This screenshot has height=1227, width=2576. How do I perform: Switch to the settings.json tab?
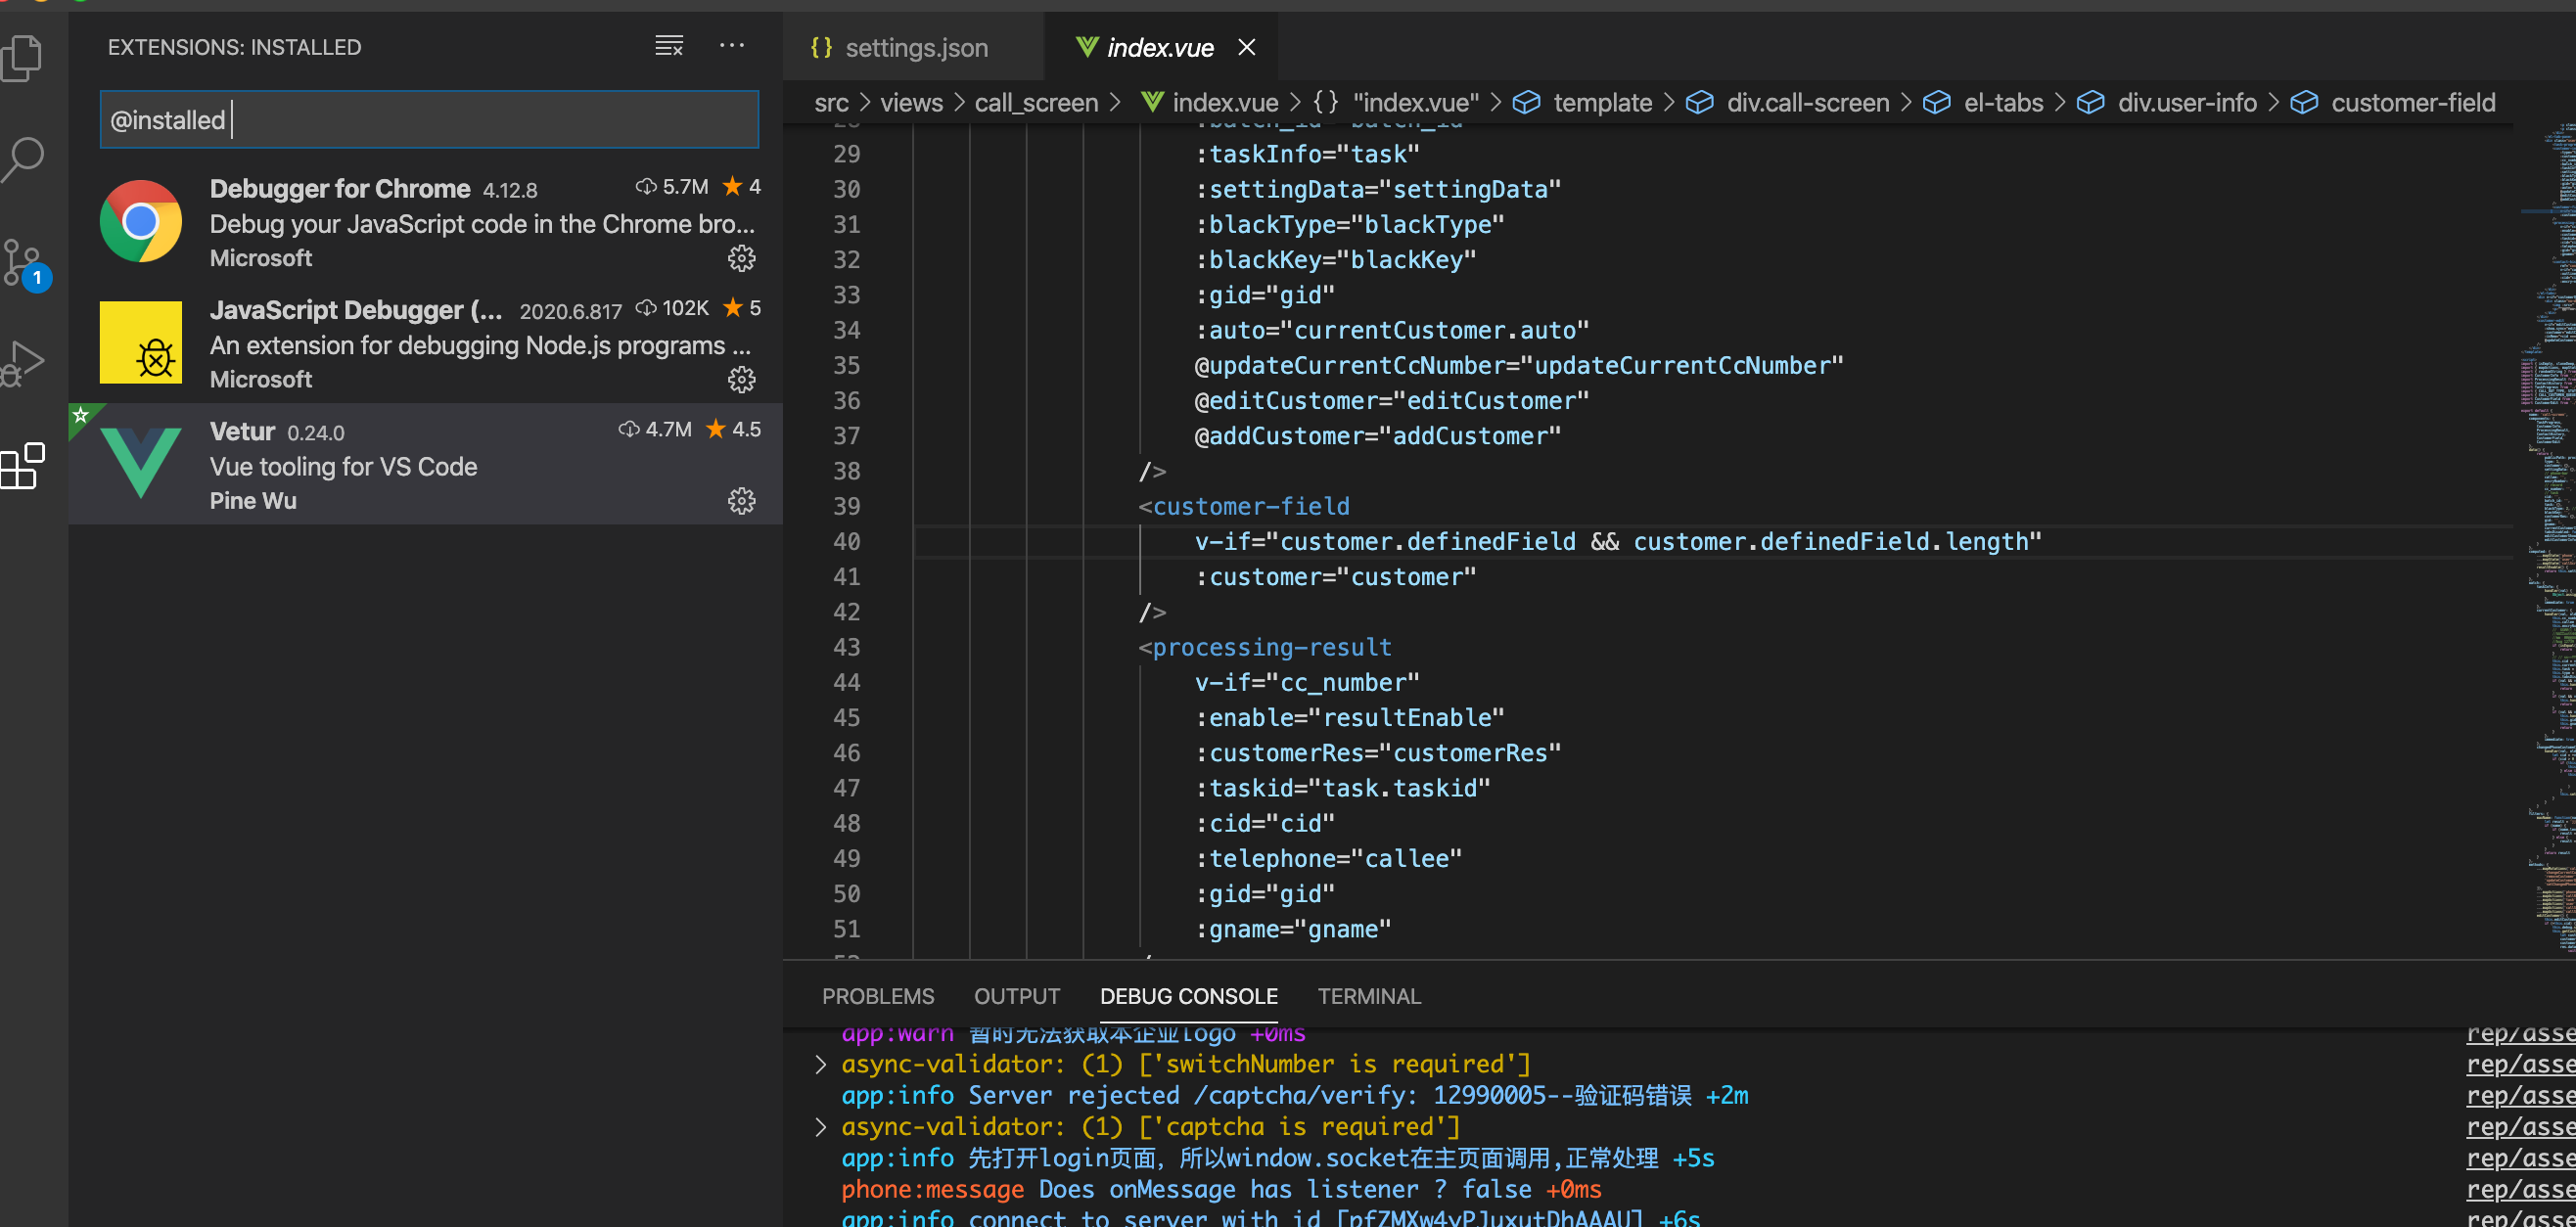click(915, 47)
